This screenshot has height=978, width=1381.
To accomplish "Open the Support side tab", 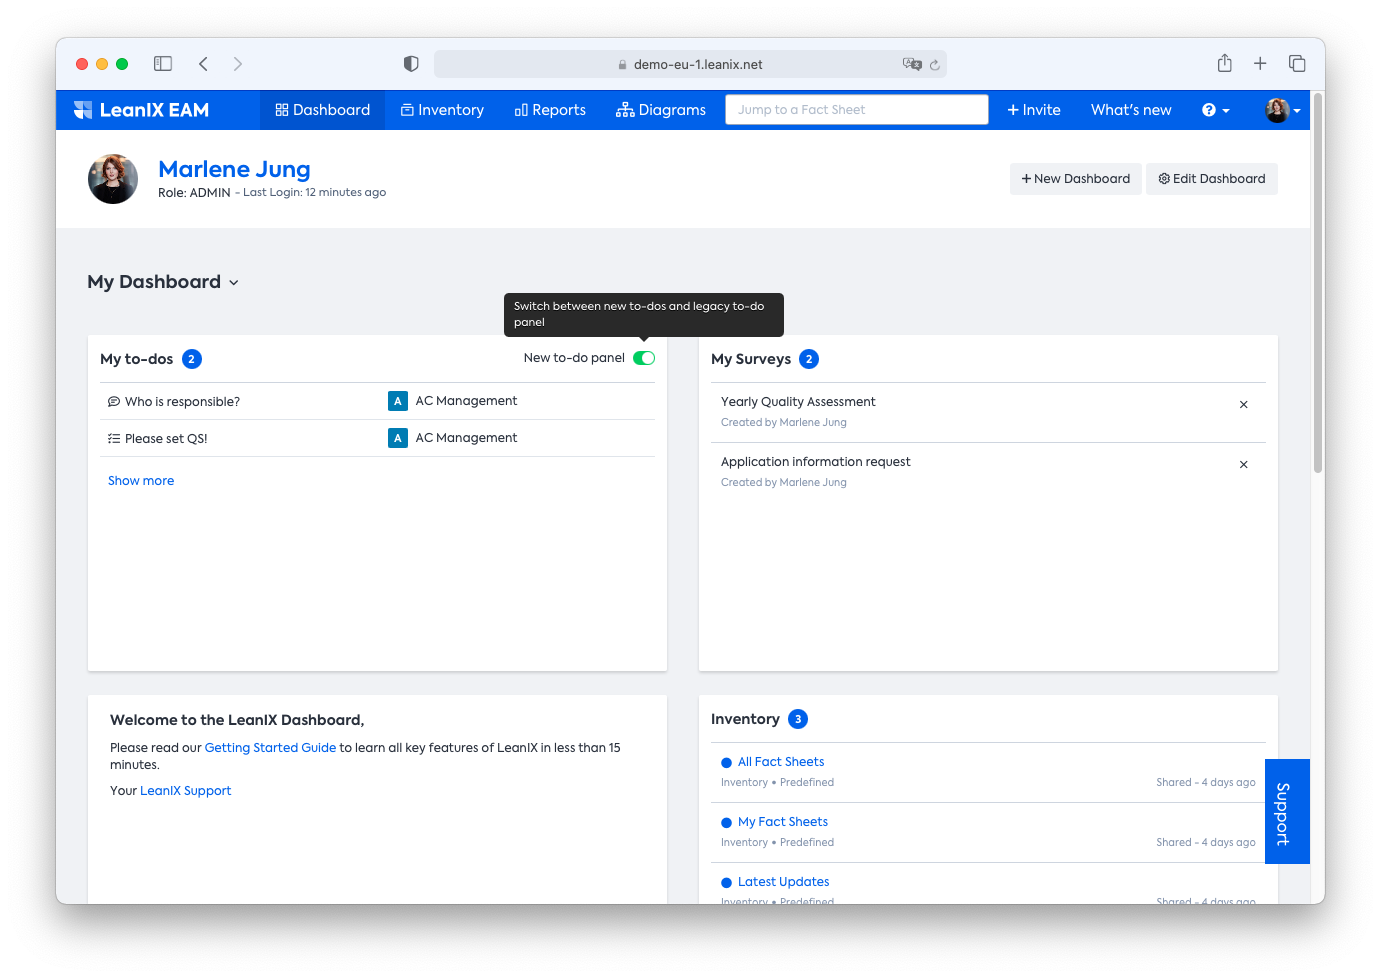I will tap(1287, 812).
